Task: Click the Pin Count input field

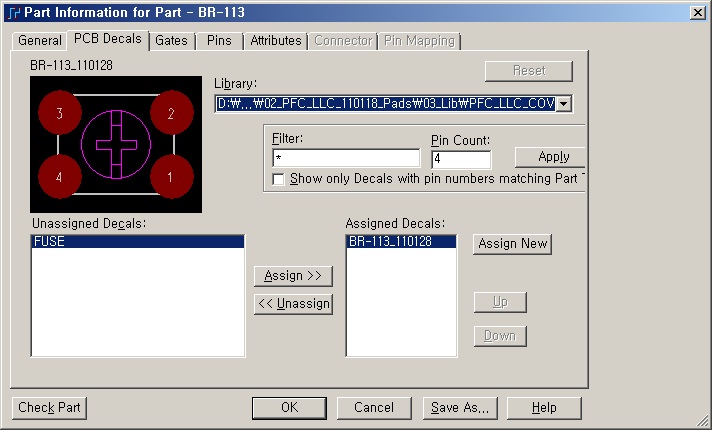Action: pyautogui.click(x=461, y=158)
